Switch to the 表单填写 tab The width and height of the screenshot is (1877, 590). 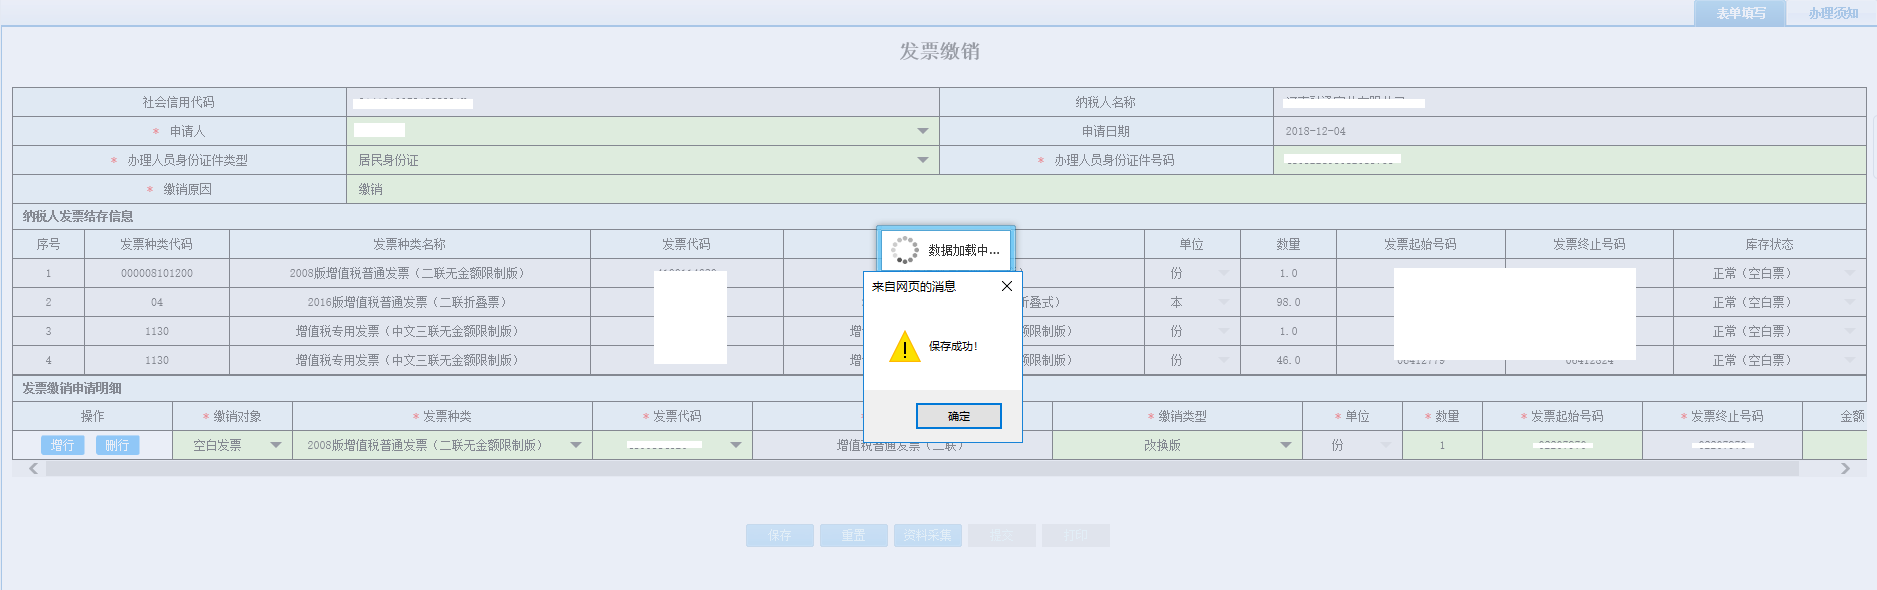point(1740,13)
